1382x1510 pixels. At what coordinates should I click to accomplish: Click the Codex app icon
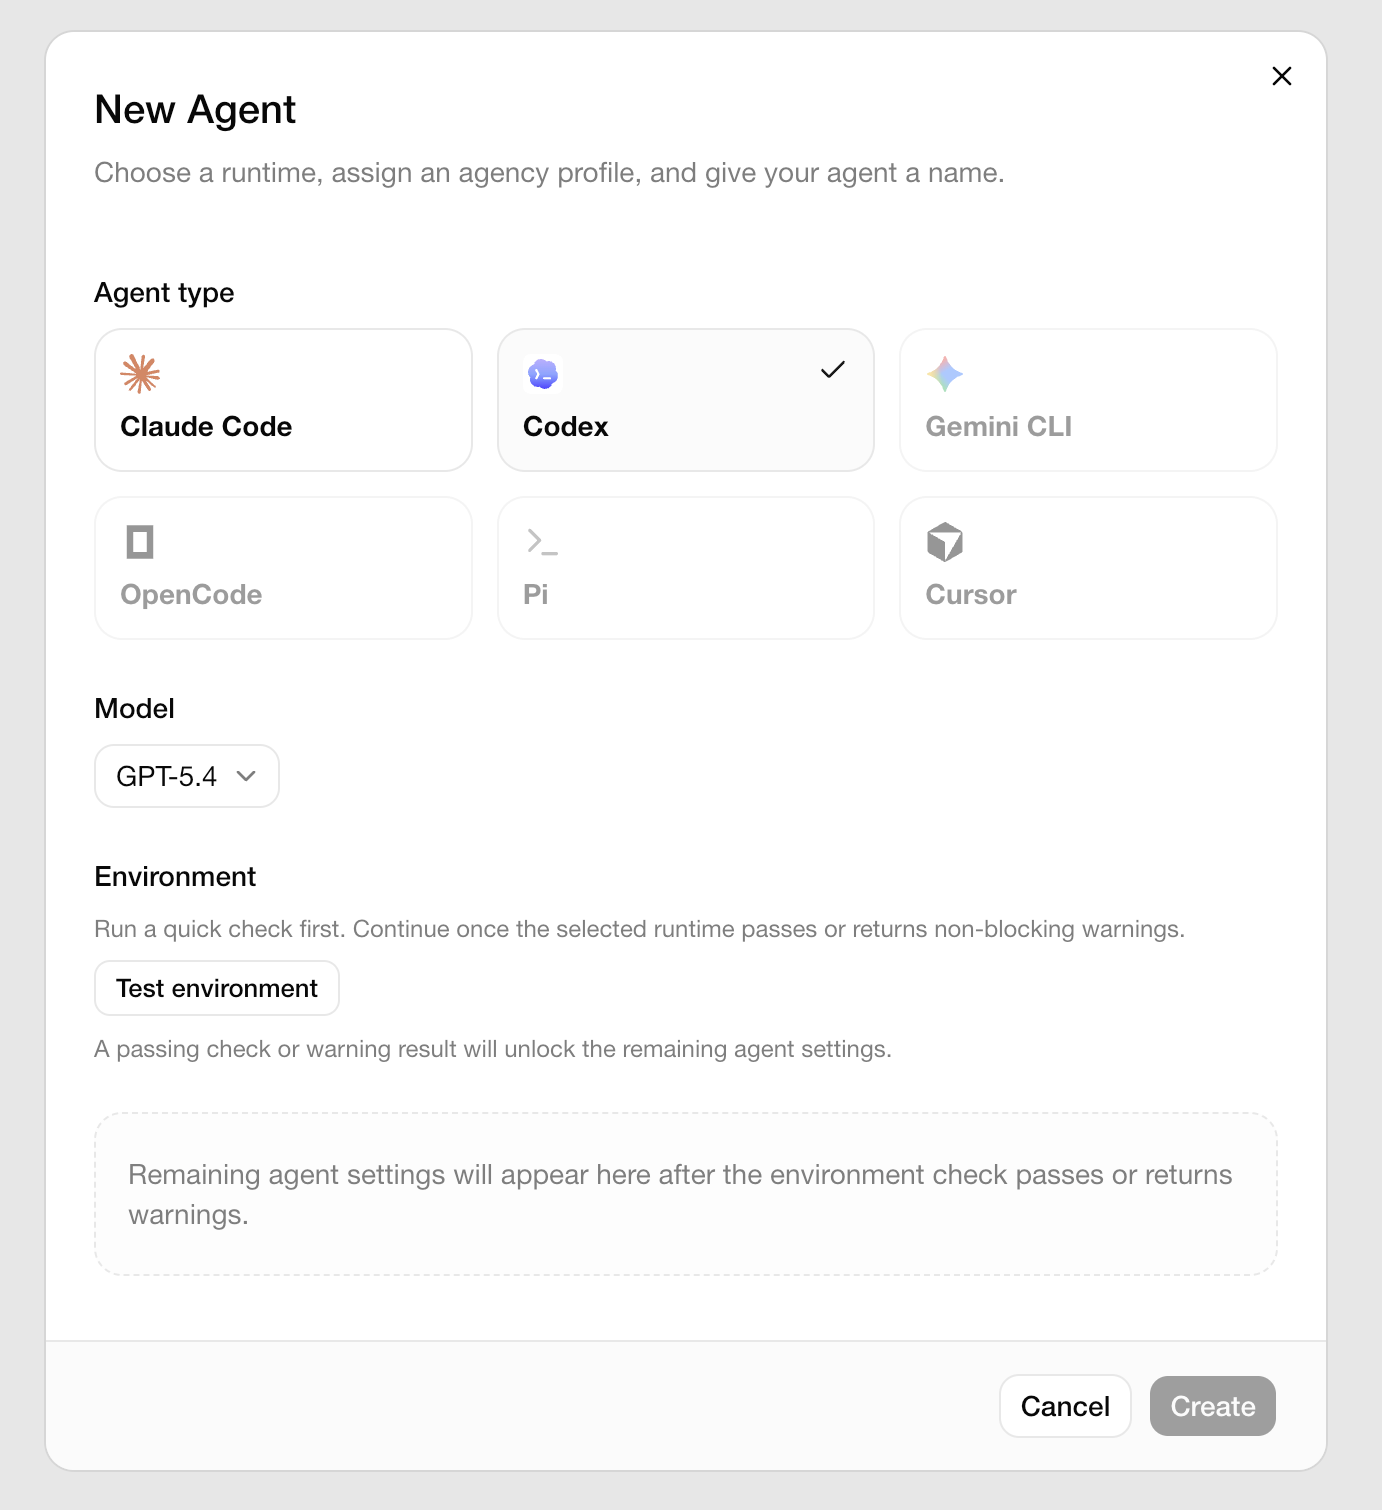(543, 373)
